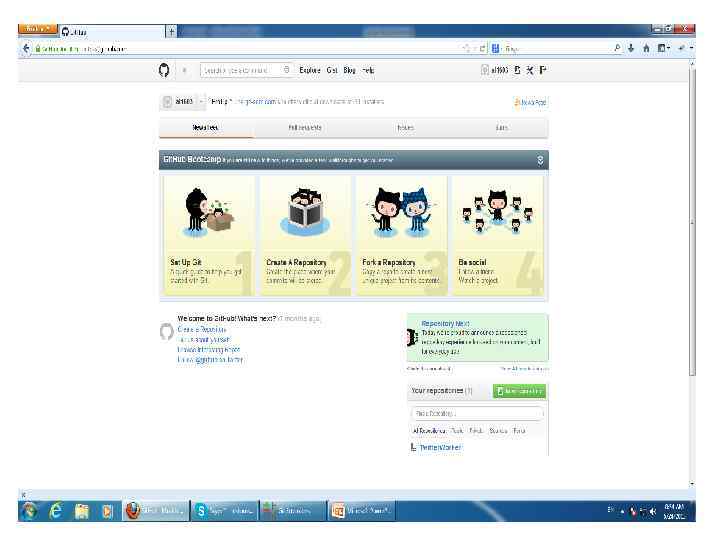Open Windows Media Player taskbar icon
720x540 pixels.
[107, 511]
